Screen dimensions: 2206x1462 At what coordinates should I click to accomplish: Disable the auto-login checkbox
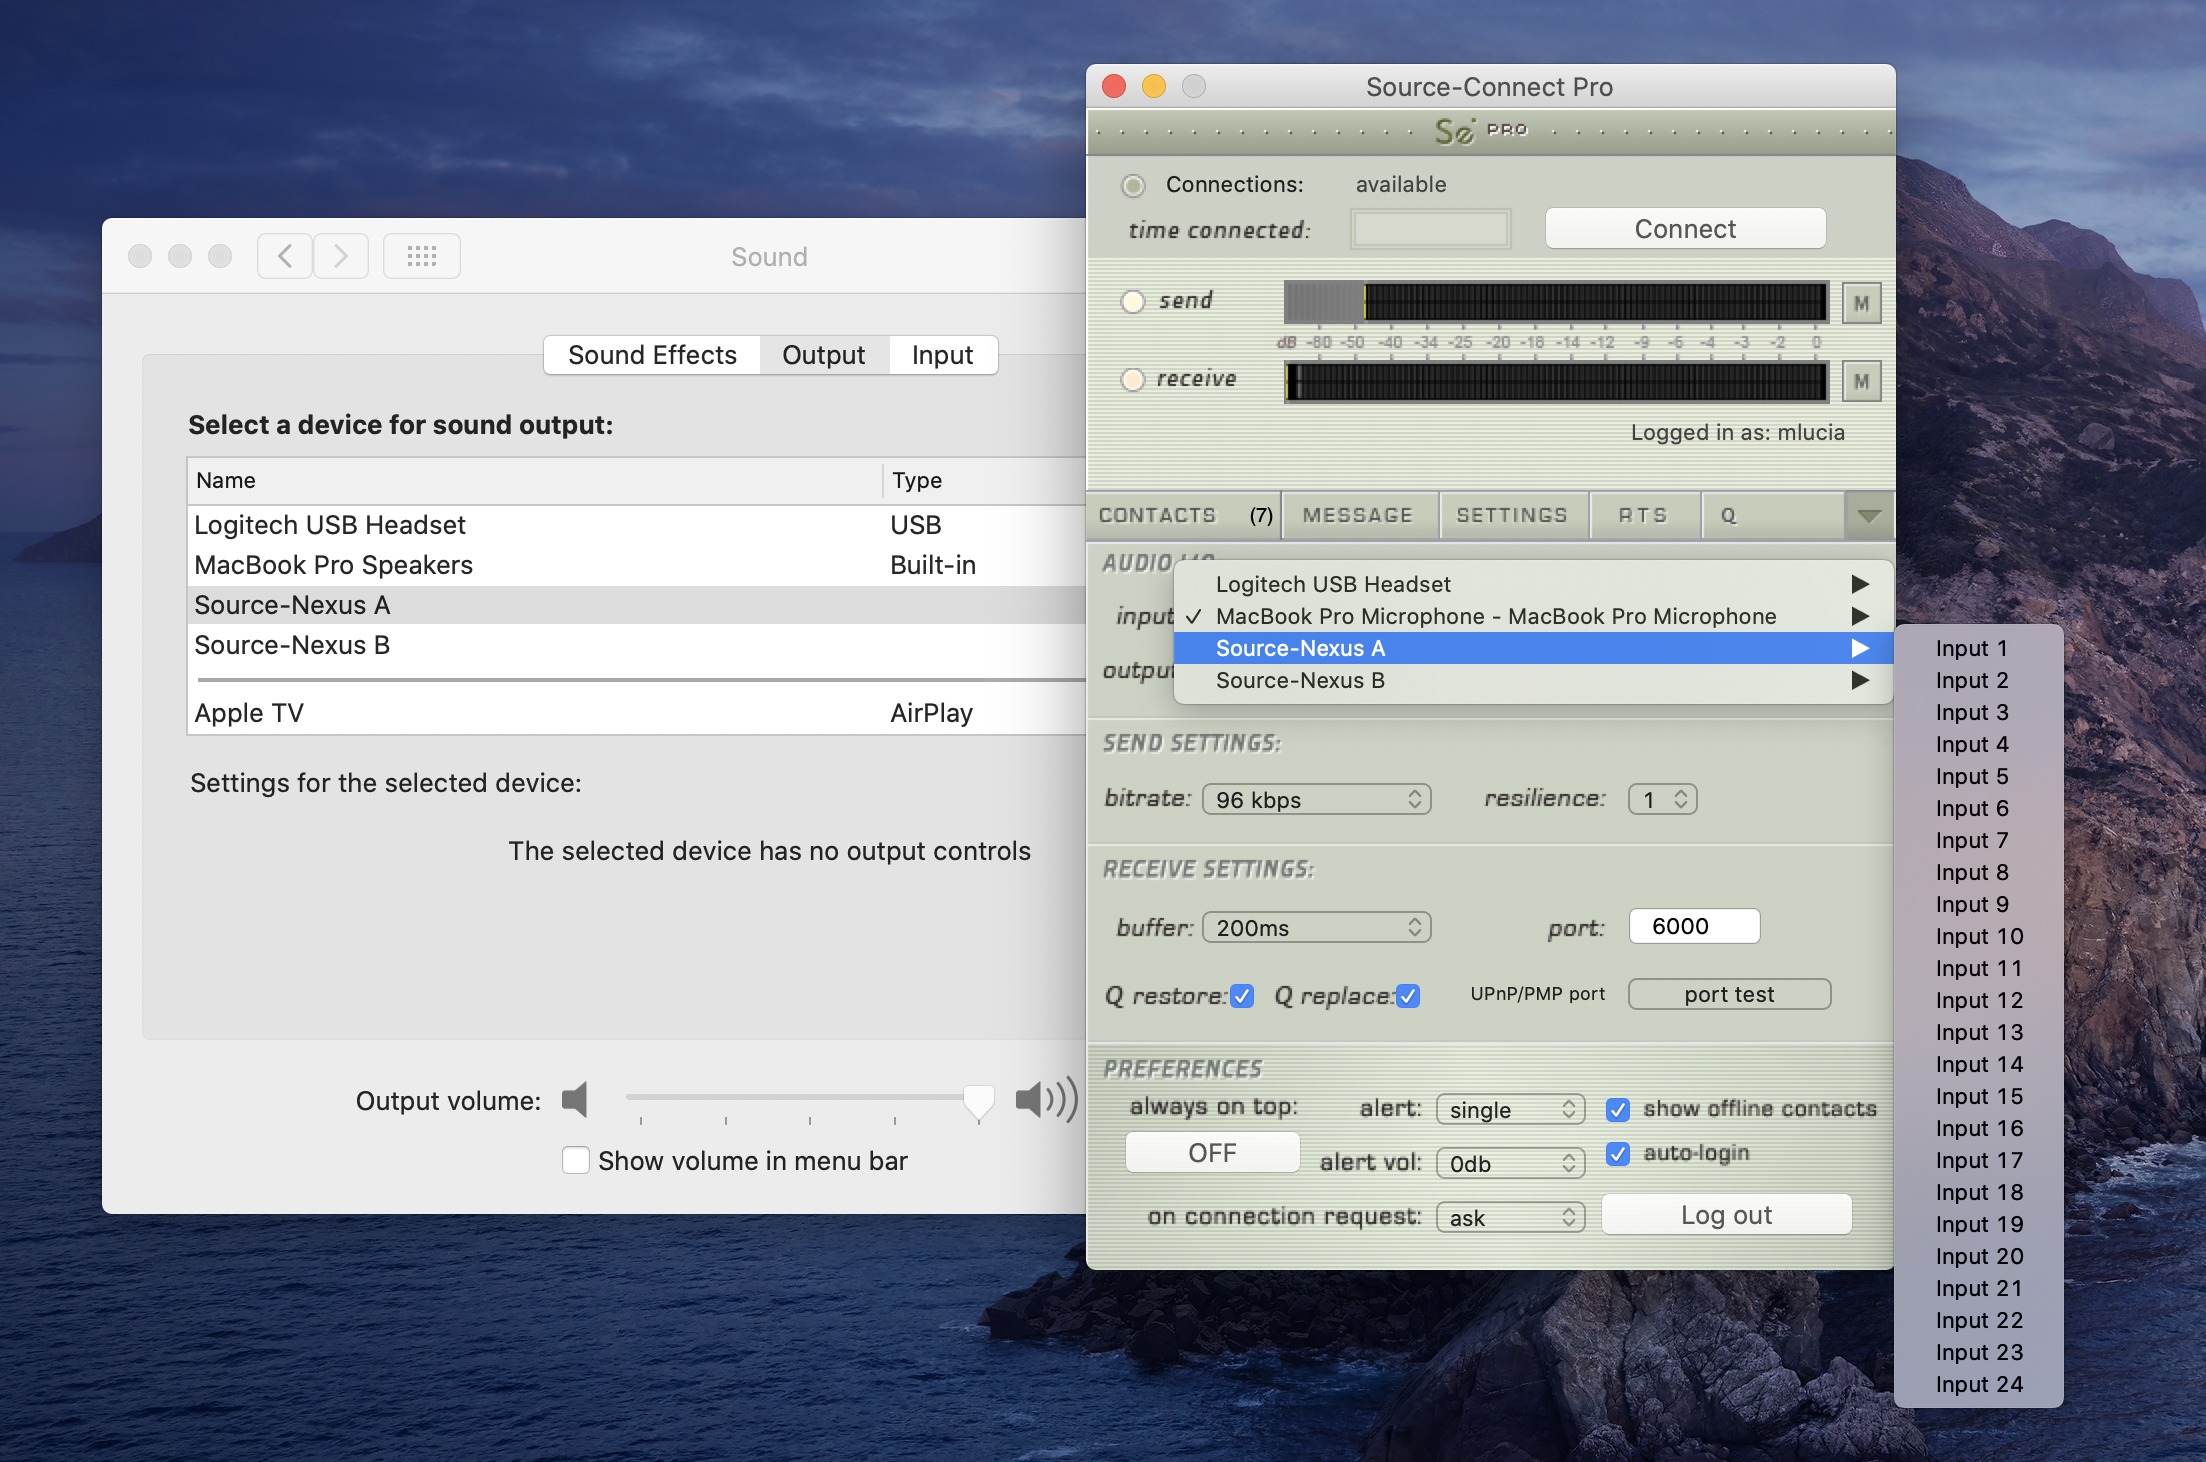point(1617,1153)
